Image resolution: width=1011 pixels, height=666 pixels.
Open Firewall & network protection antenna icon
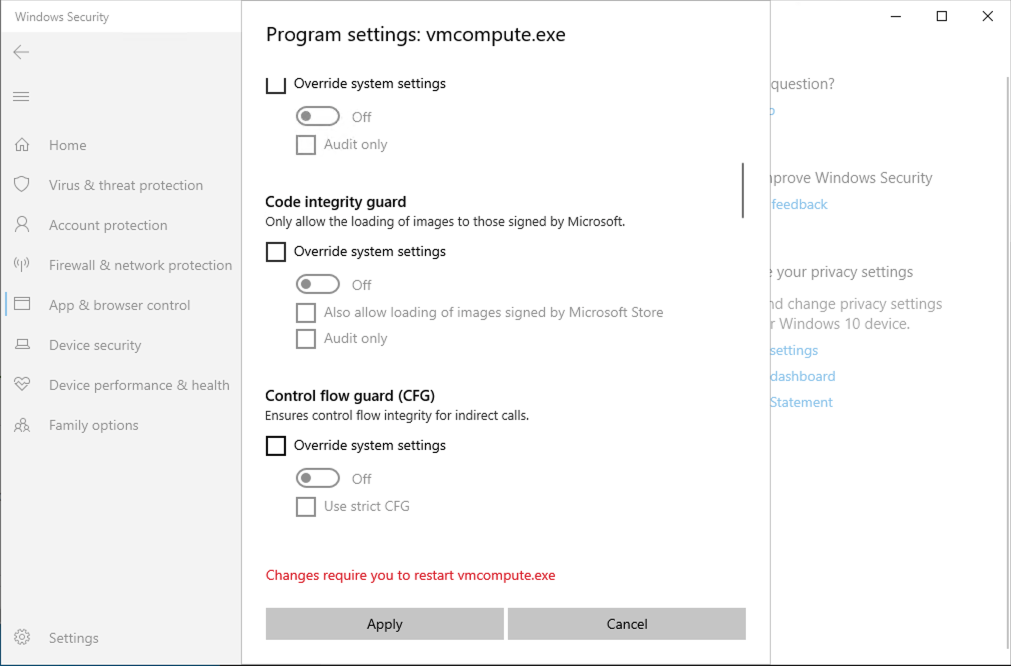[x=22, y=265]
